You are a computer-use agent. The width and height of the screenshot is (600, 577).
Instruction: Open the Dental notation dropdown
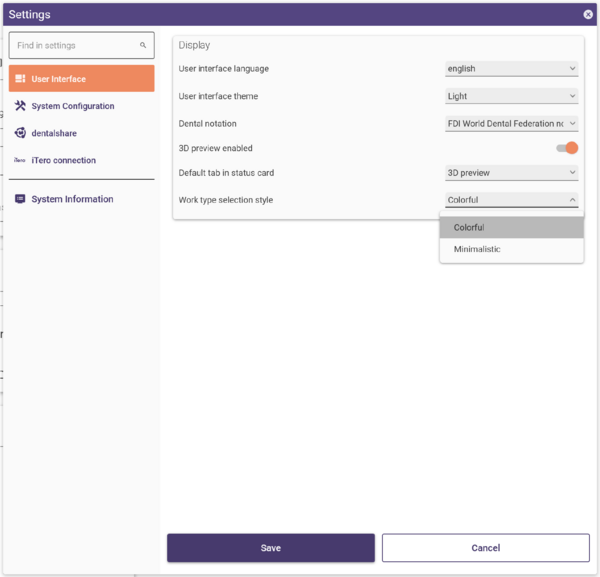tap(511, 124)
